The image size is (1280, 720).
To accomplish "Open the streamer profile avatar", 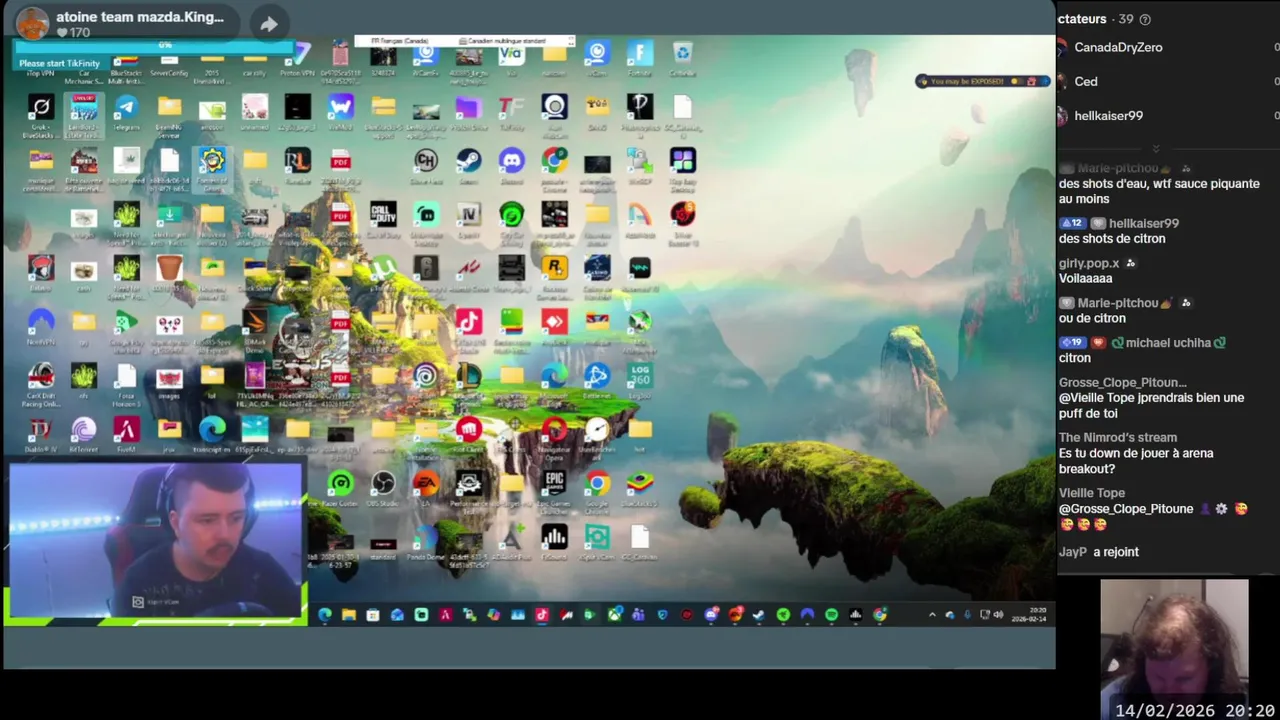I will point(33,22).
